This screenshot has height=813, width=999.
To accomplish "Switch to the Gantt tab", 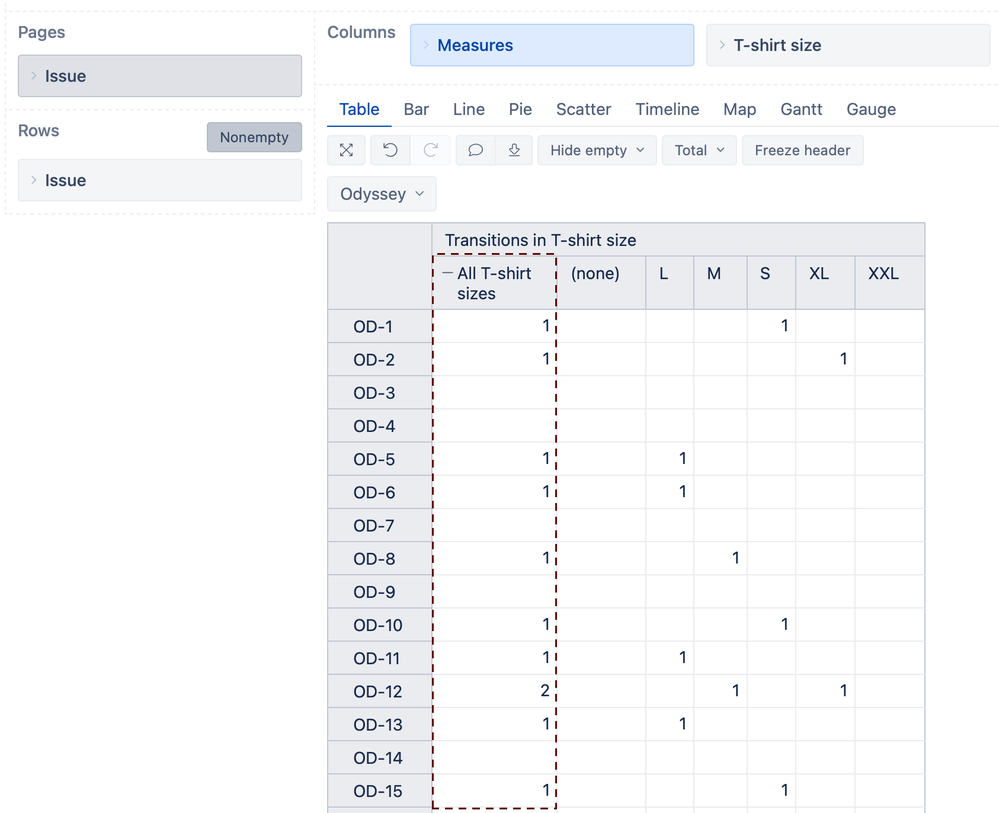I will click(803, 109).
